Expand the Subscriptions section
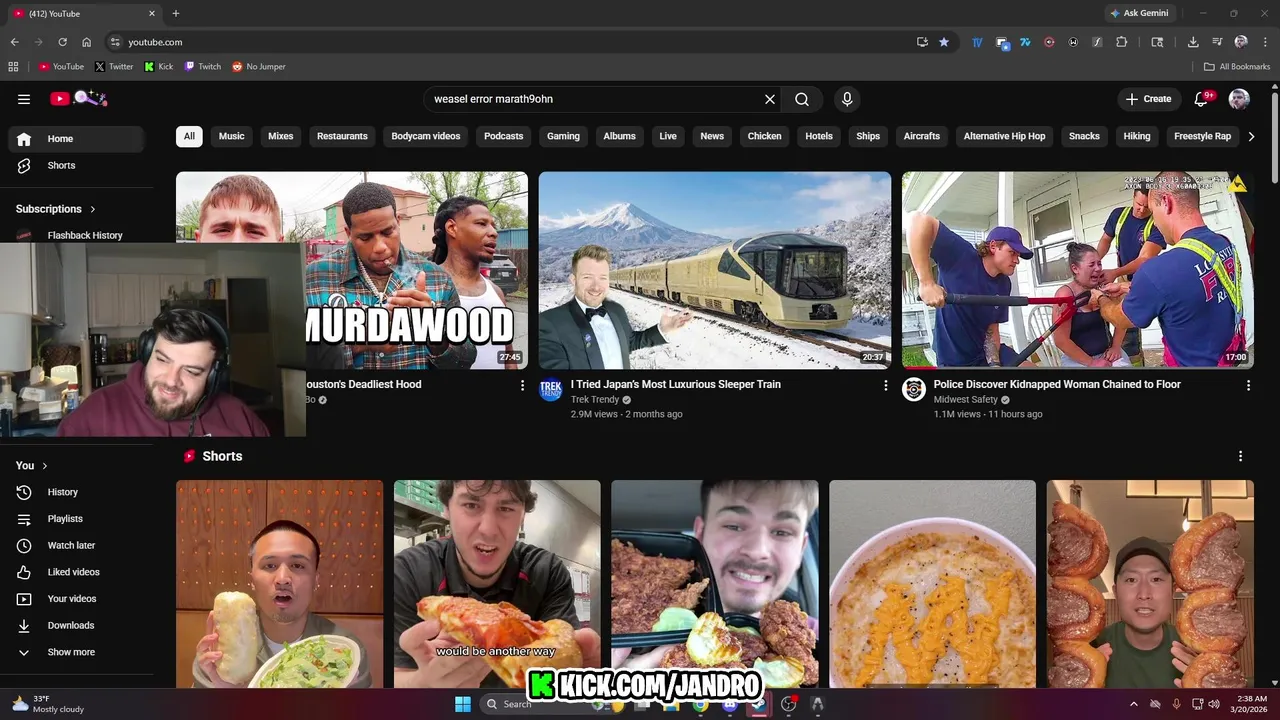 coord(56,209)
